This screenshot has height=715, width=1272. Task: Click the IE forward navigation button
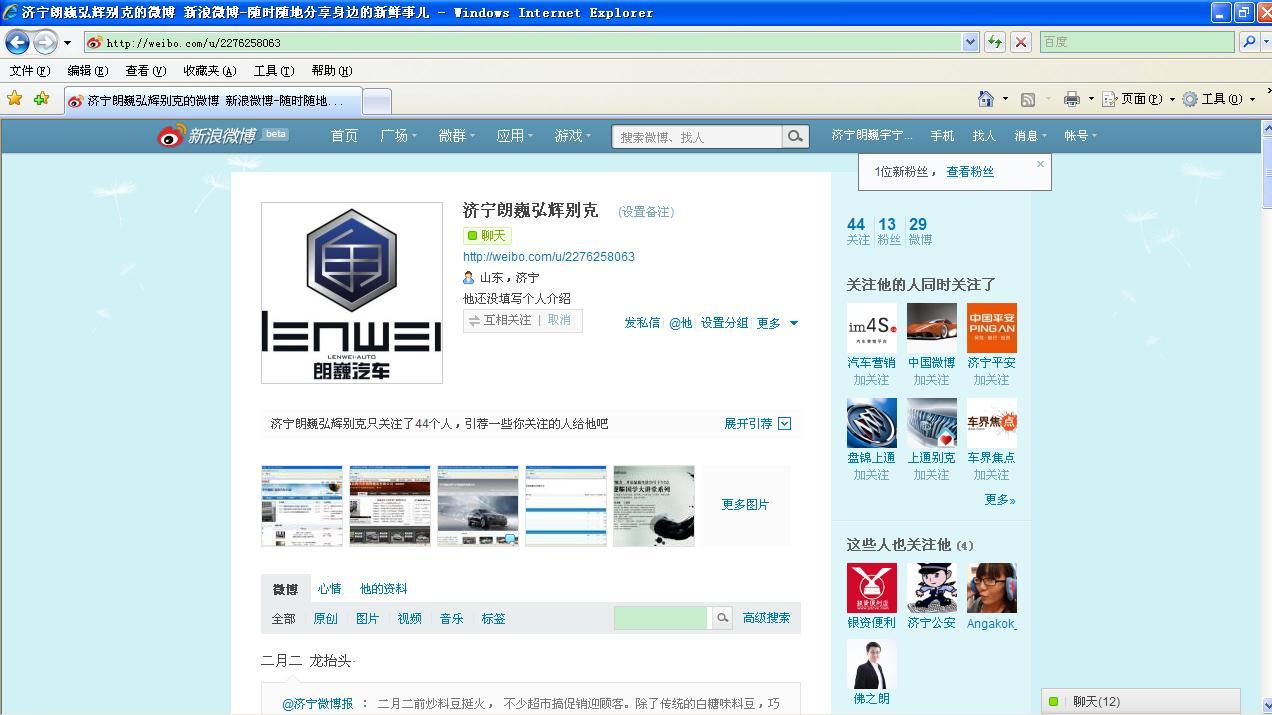45,42
